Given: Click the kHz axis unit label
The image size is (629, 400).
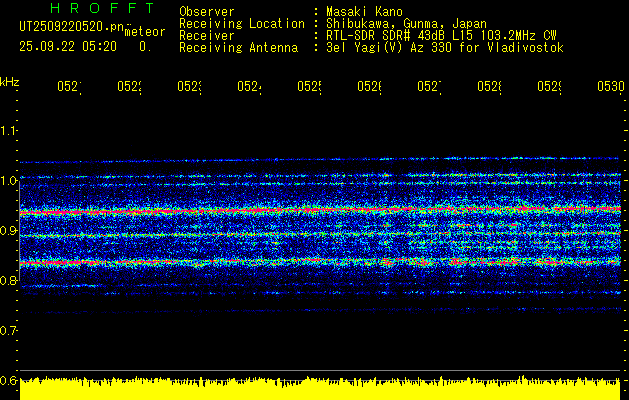Looking at the screenshot, I should click(x=10, y=82).
